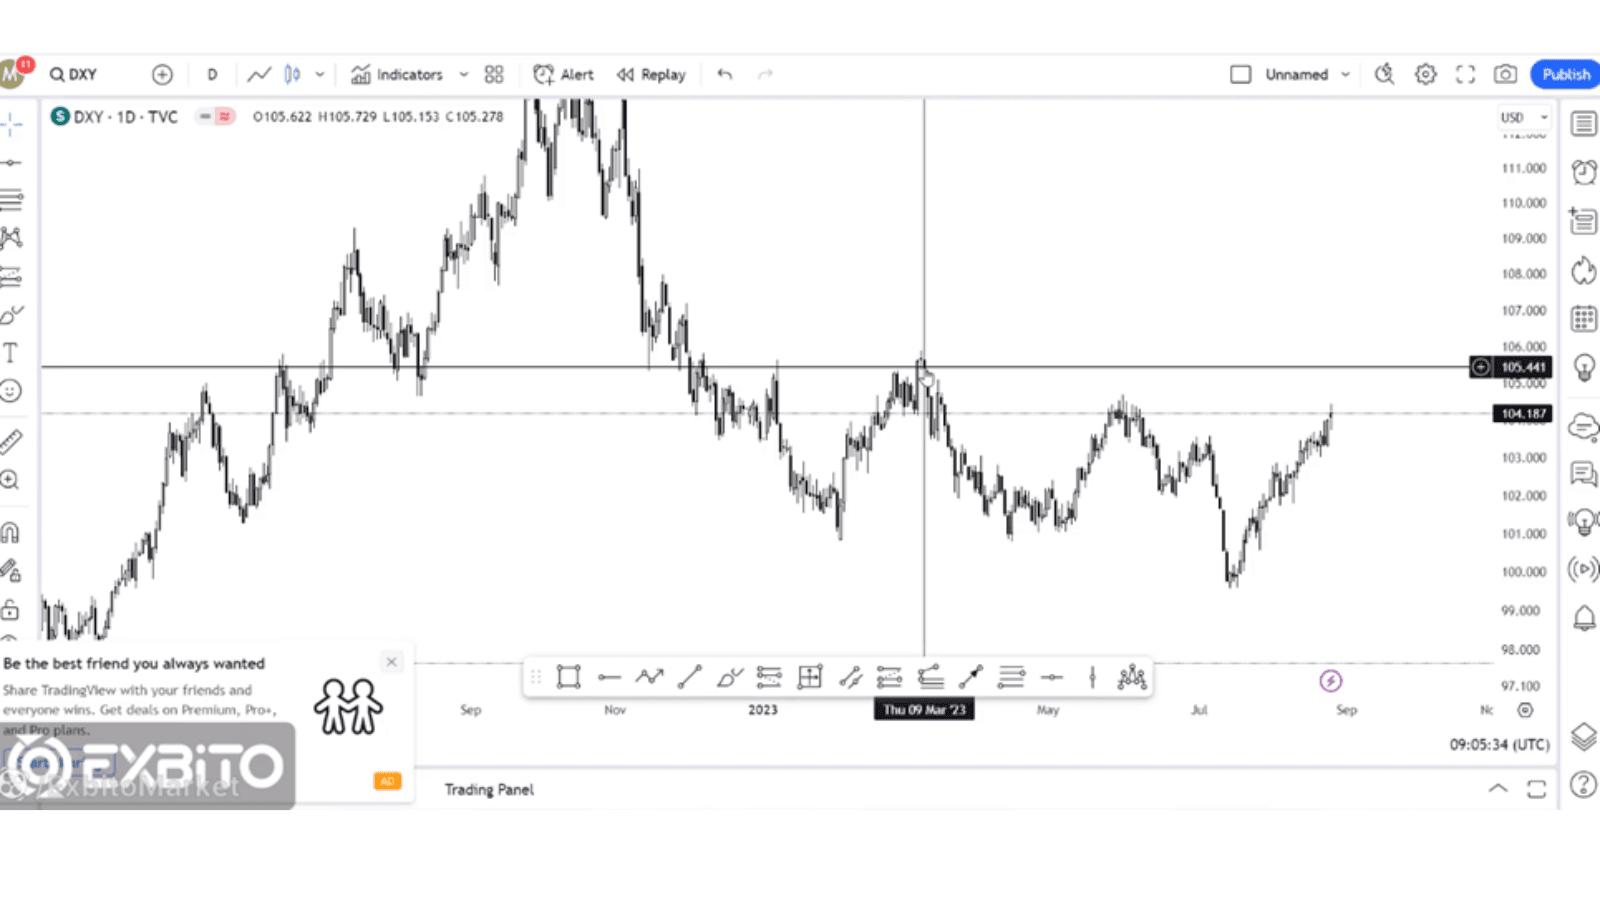Open the DXY symbol search
1600x900 pixels.
point(74,75)
